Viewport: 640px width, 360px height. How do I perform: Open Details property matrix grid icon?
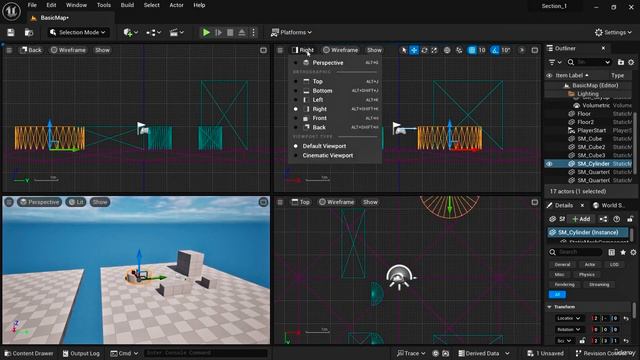coord(611,252)
